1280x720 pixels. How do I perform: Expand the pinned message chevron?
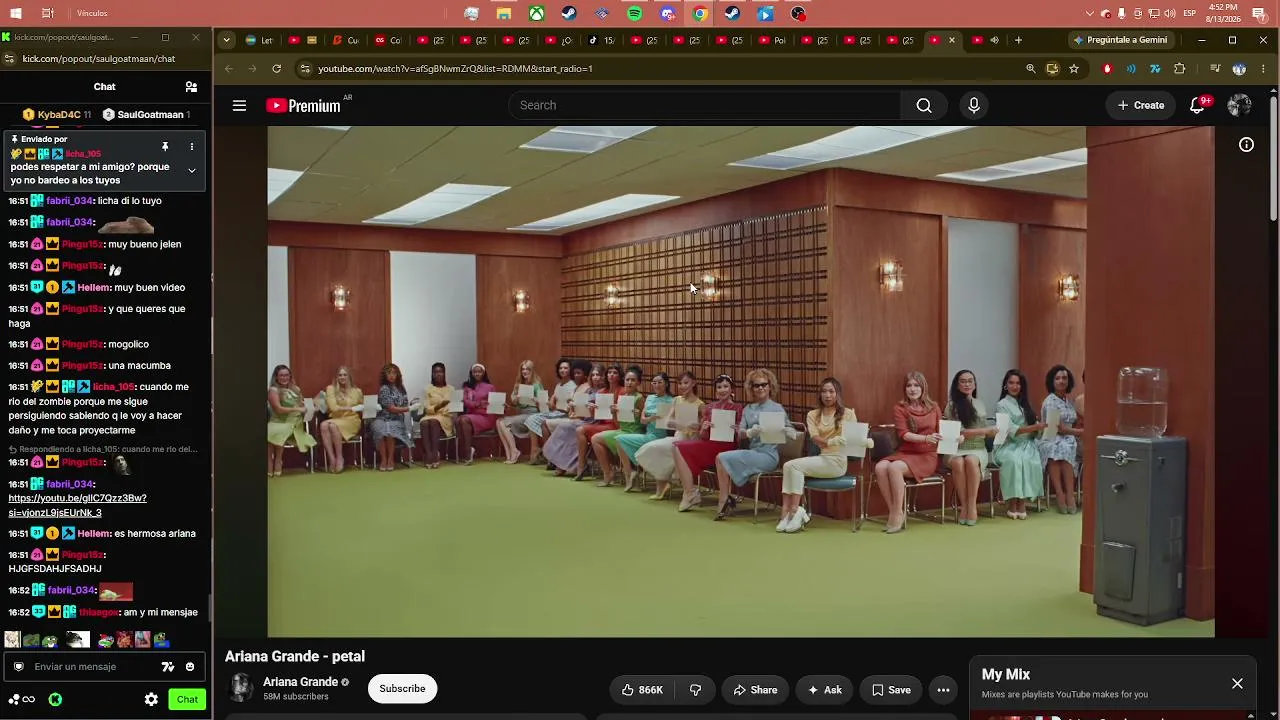(192, 171)
